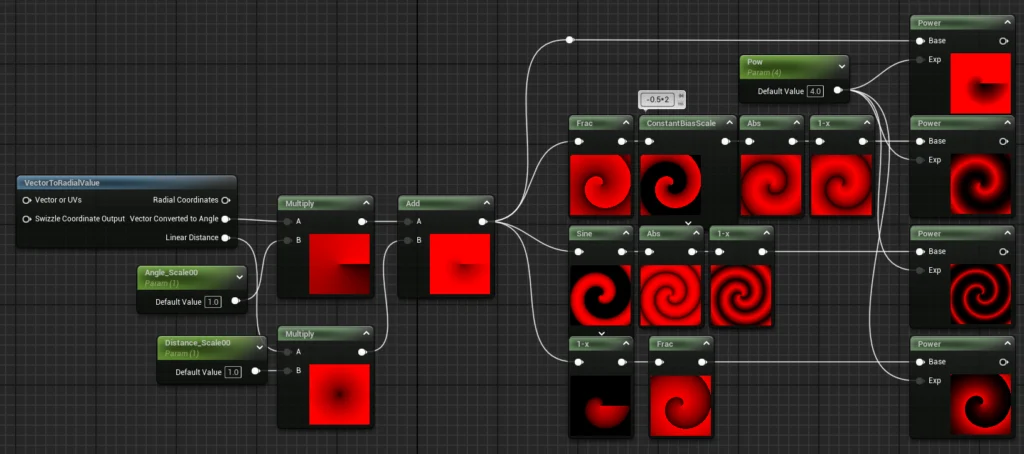Click the ConstantBiasScale node's input pin
This screenshot has height=454, width=1024.
point(648,141)
